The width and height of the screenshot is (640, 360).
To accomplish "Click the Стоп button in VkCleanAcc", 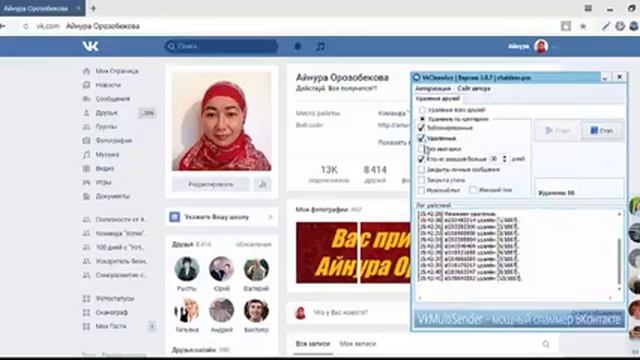I will [x=602, y=131].
